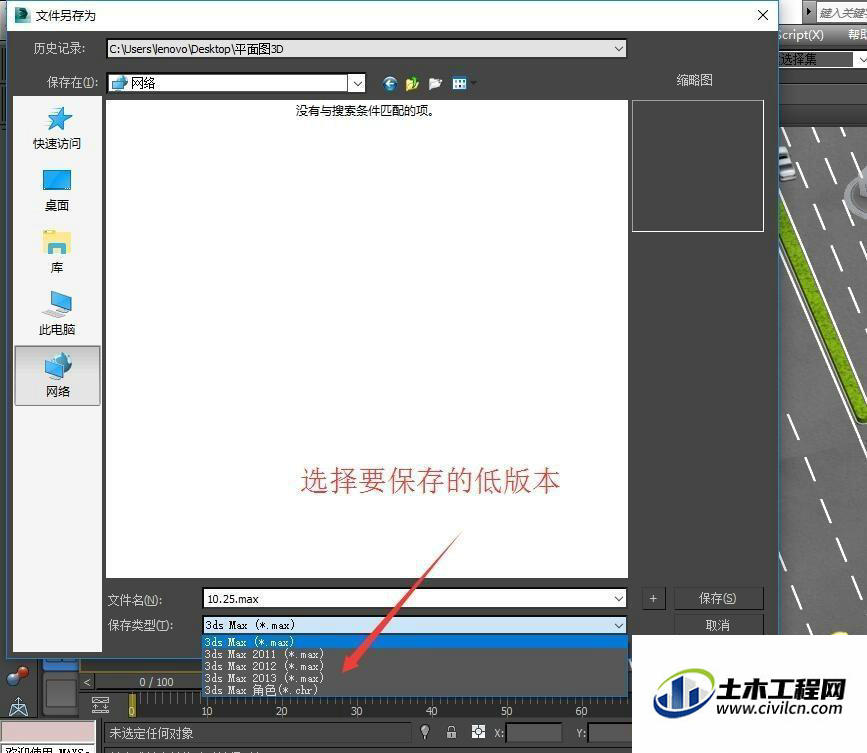Go up one folder level

point(412,83)
